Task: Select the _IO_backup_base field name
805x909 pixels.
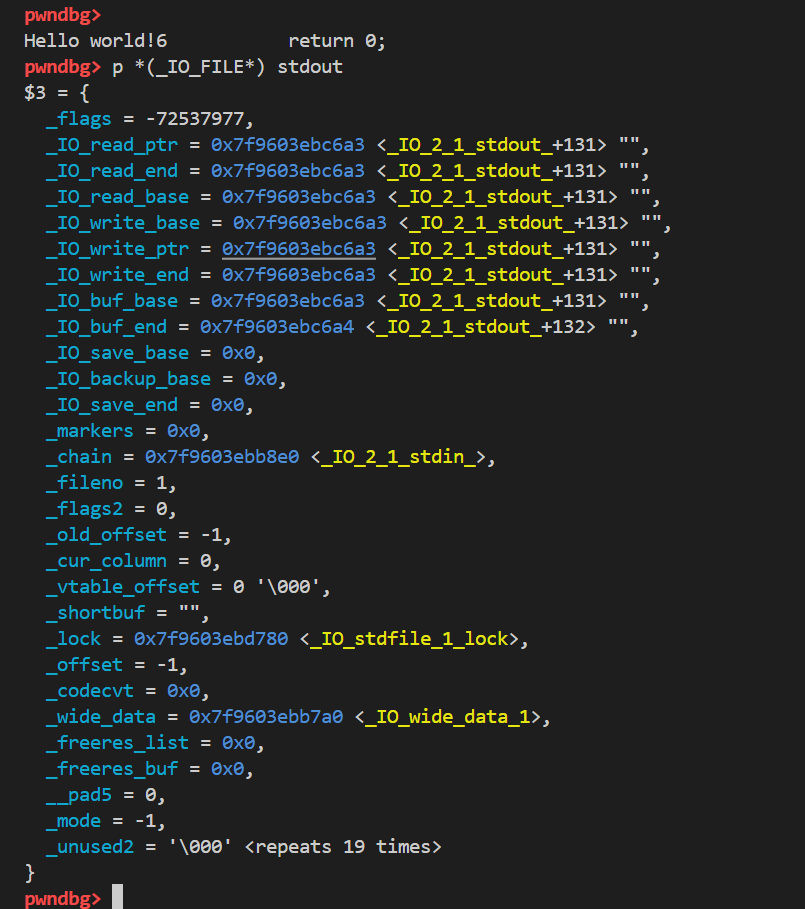Action: [x=129, y=379]
